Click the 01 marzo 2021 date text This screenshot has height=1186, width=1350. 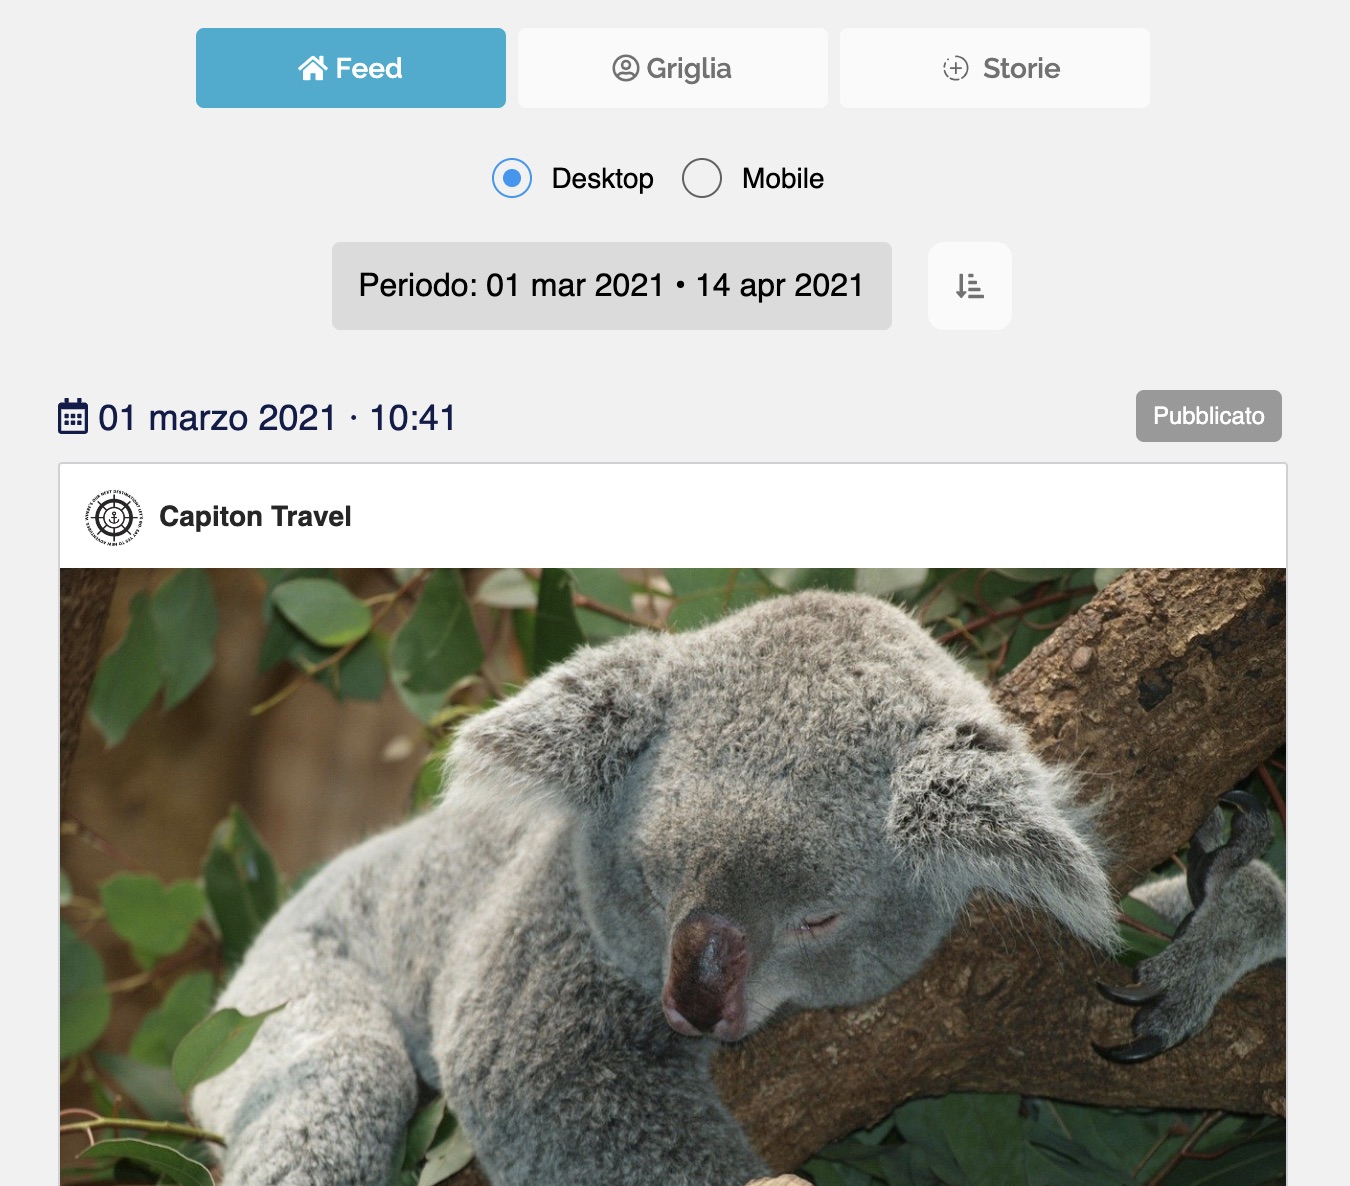coord(217,418)
